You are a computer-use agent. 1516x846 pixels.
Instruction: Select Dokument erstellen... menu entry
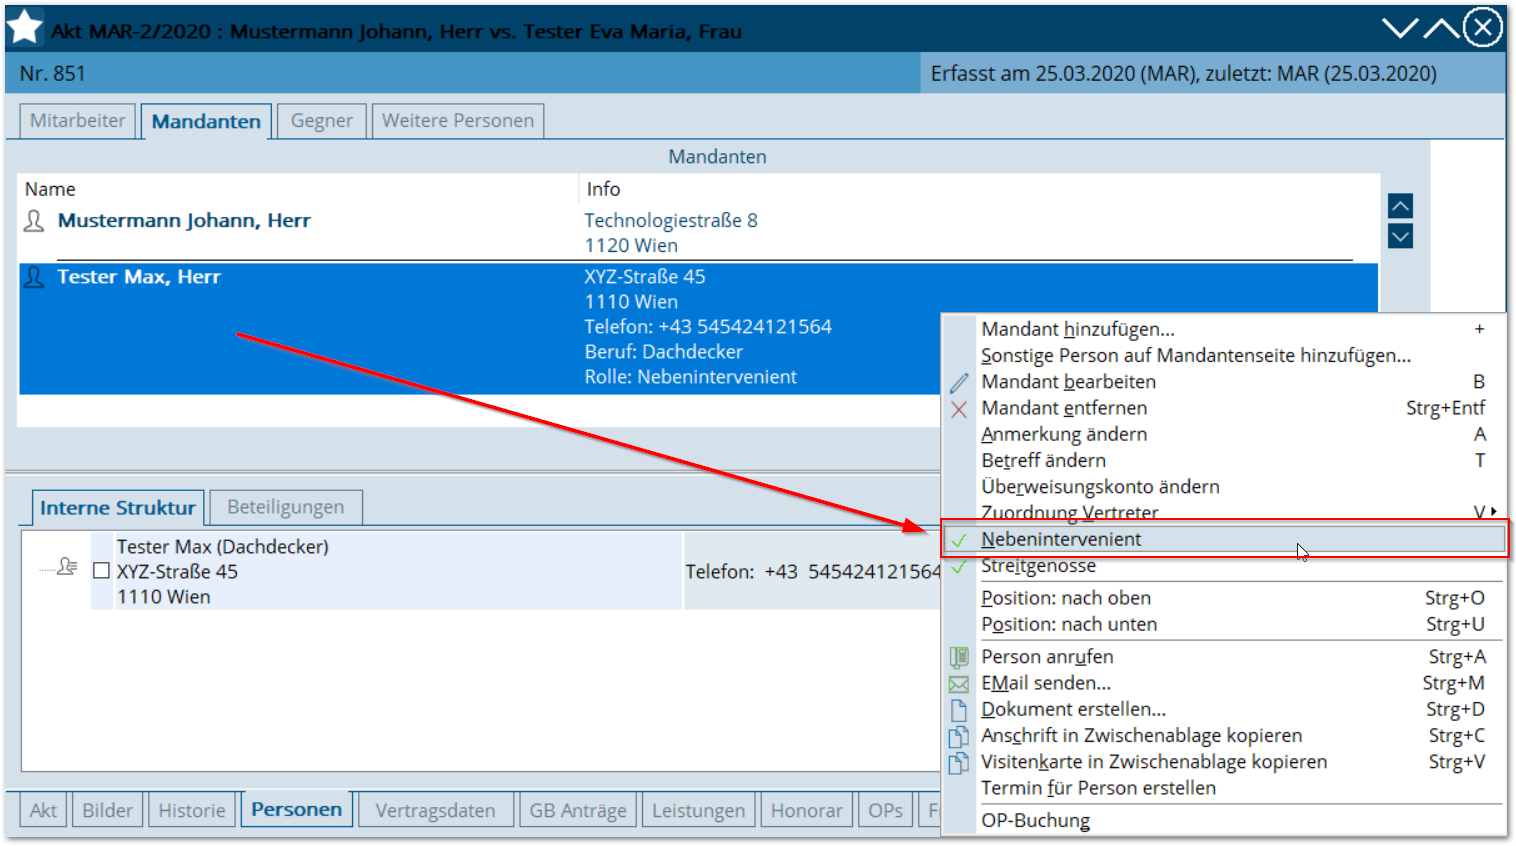(x=1225, y=709)
